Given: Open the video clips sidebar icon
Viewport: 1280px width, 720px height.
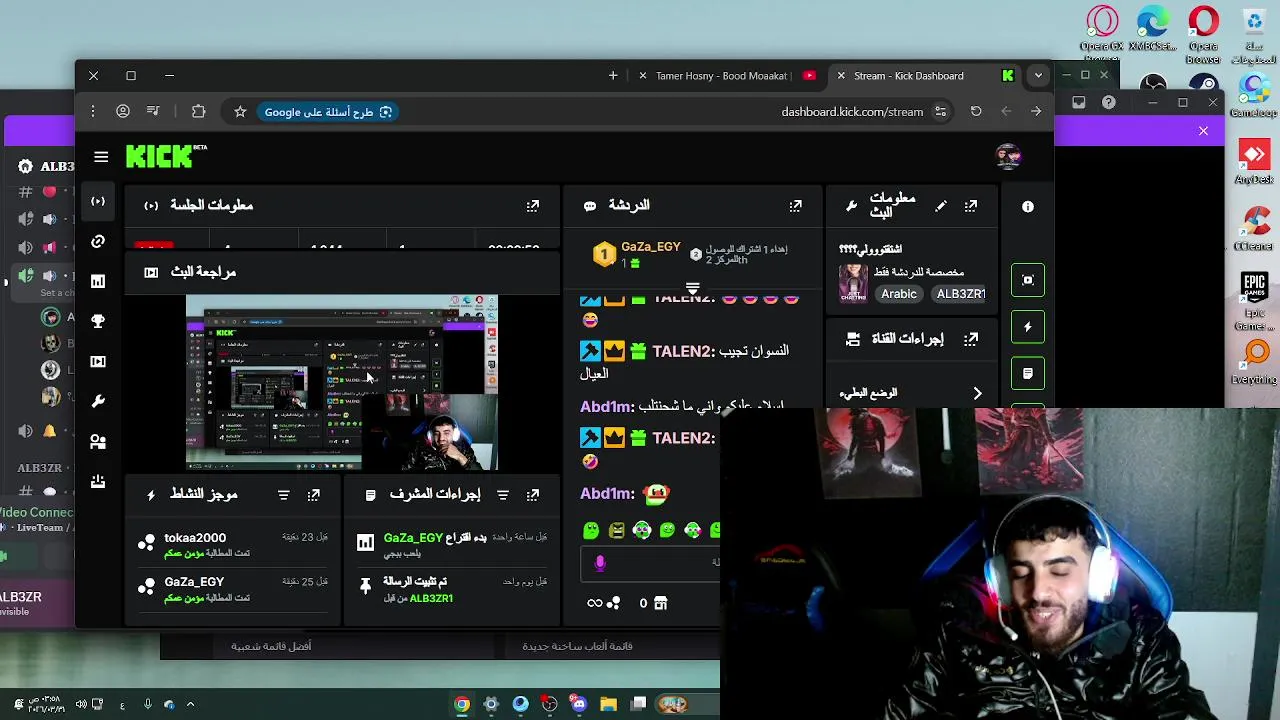Looking at the screenshot, I should point(98,361).
